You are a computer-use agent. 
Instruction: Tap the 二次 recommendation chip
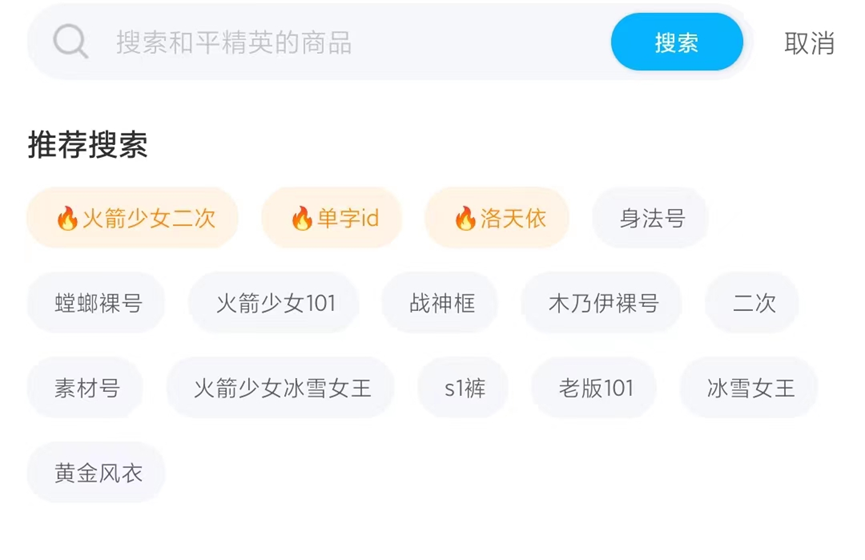753,303
